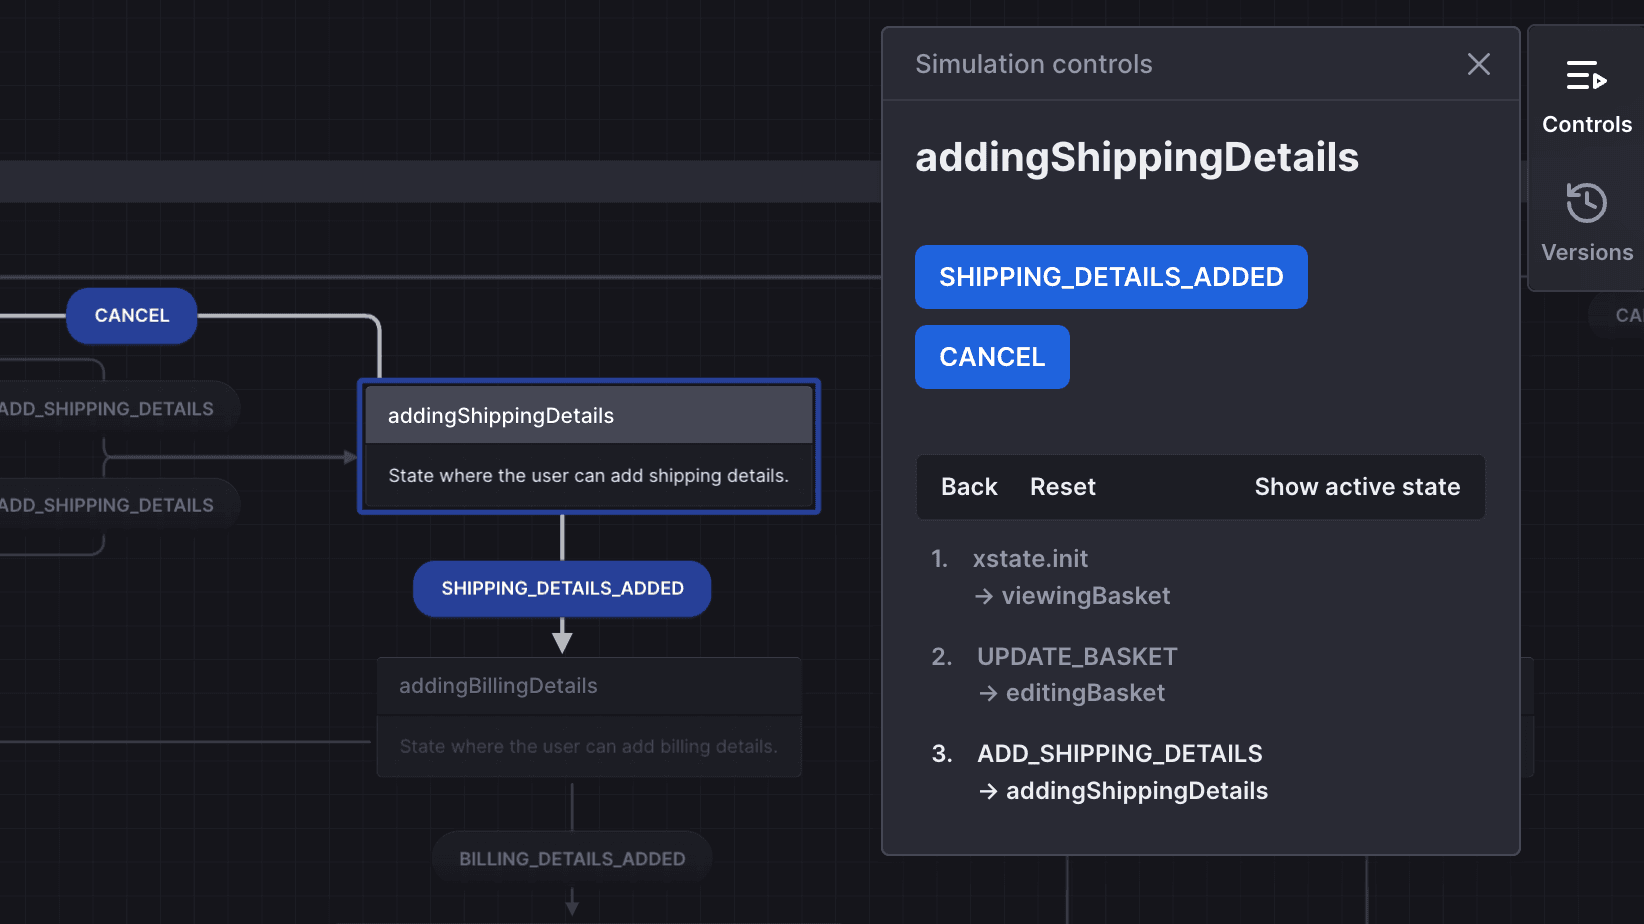Select step 3 ADD_SHIPPING_DETAILS in history

point(1119,753)
